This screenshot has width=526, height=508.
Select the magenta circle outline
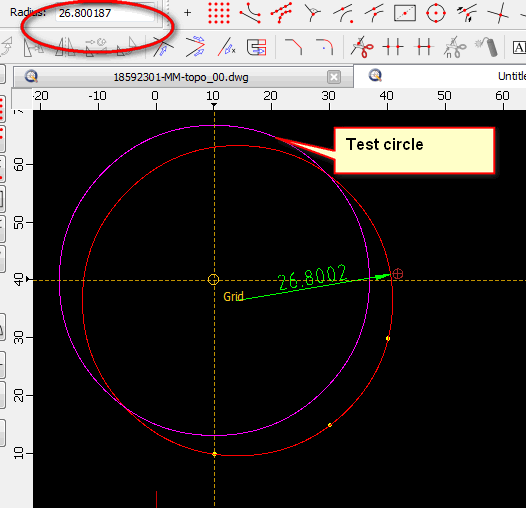[x=60, y=280]
